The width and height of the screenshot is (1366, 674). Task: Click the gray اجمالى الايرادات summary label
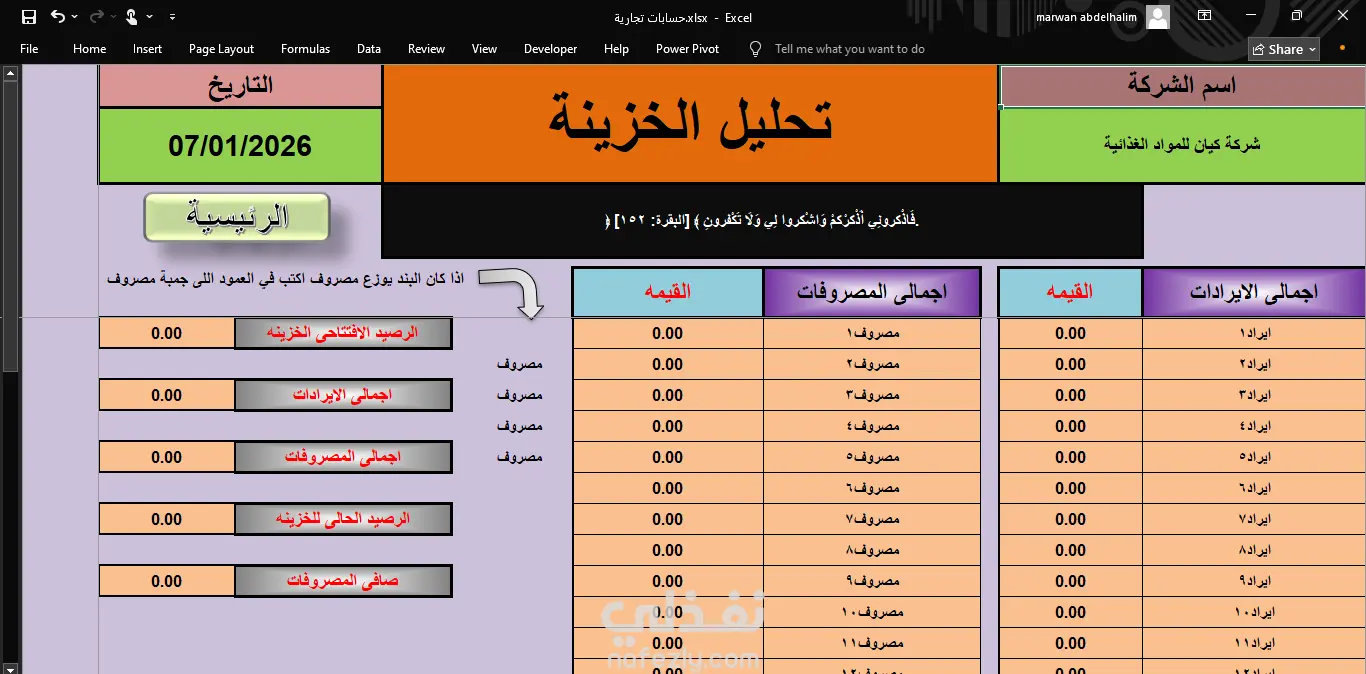coord(343,395)
